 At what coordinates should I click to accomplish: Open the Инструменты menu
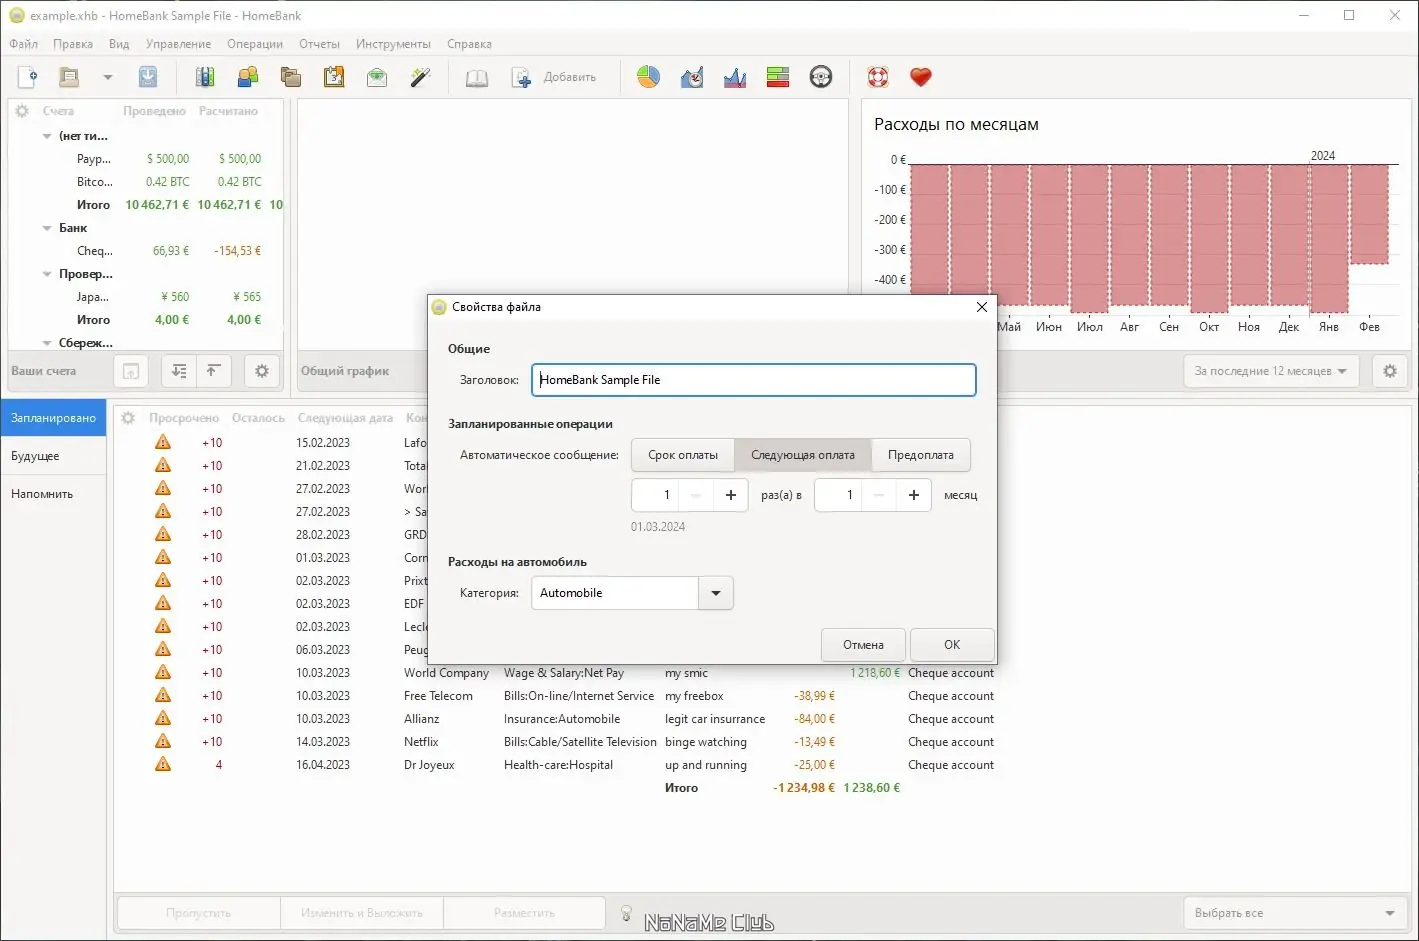(x=393, y=44)
